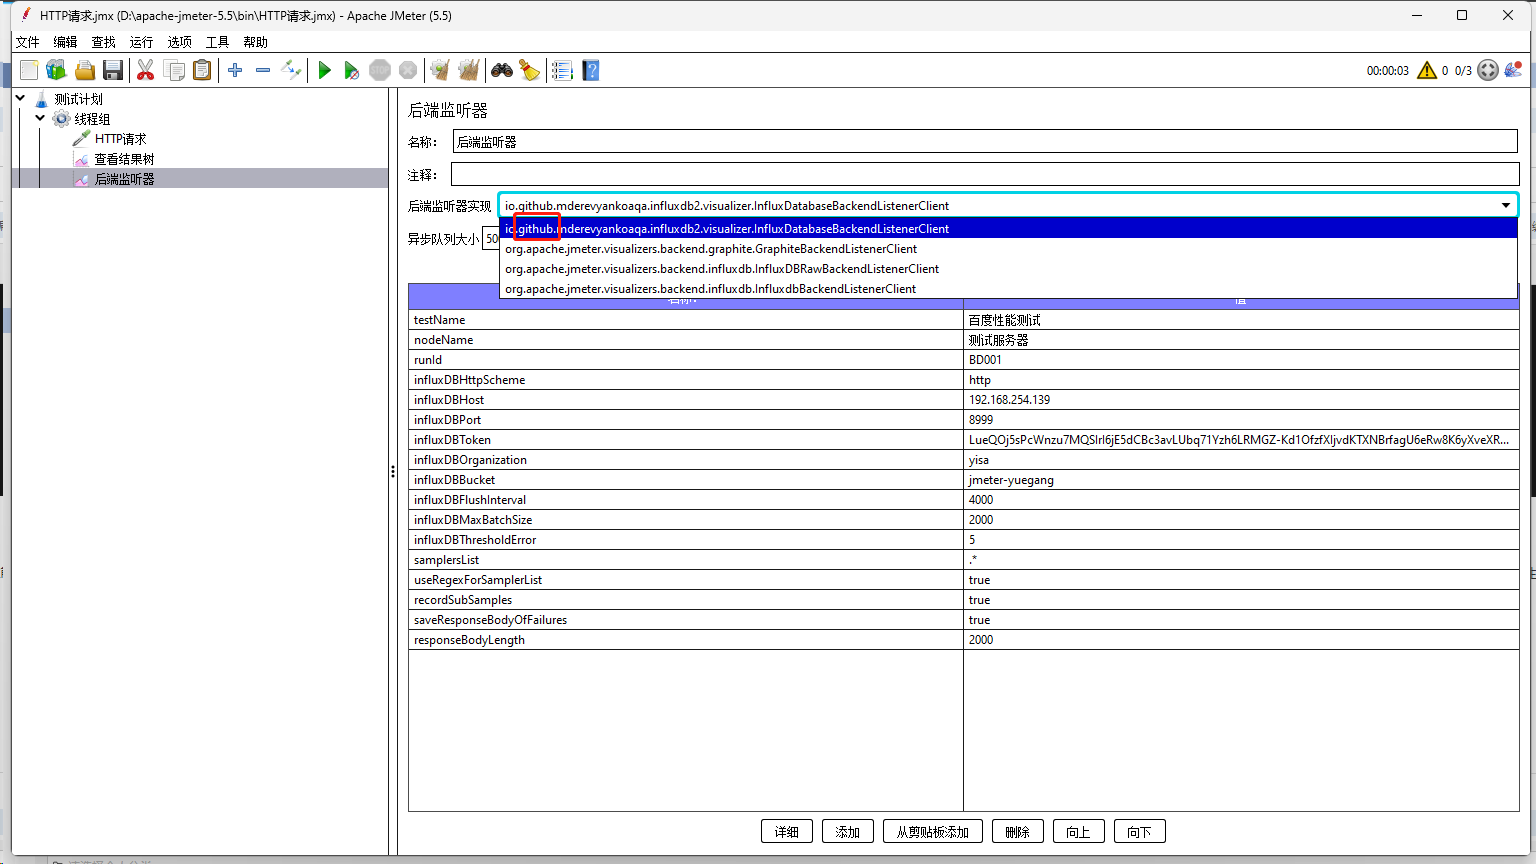Viewport: 1536px width, 864px height.
Task: Click the 详细 button
Action: (x=787, y=832)
